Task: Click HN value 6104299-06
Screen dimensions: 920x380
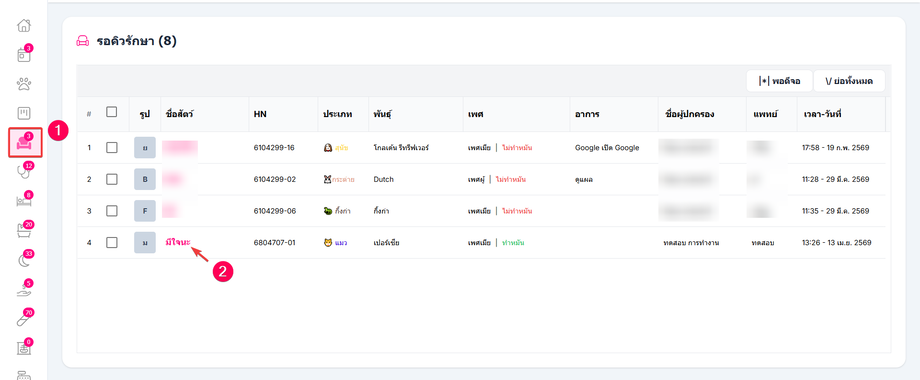Action: (x=275, y=211)
